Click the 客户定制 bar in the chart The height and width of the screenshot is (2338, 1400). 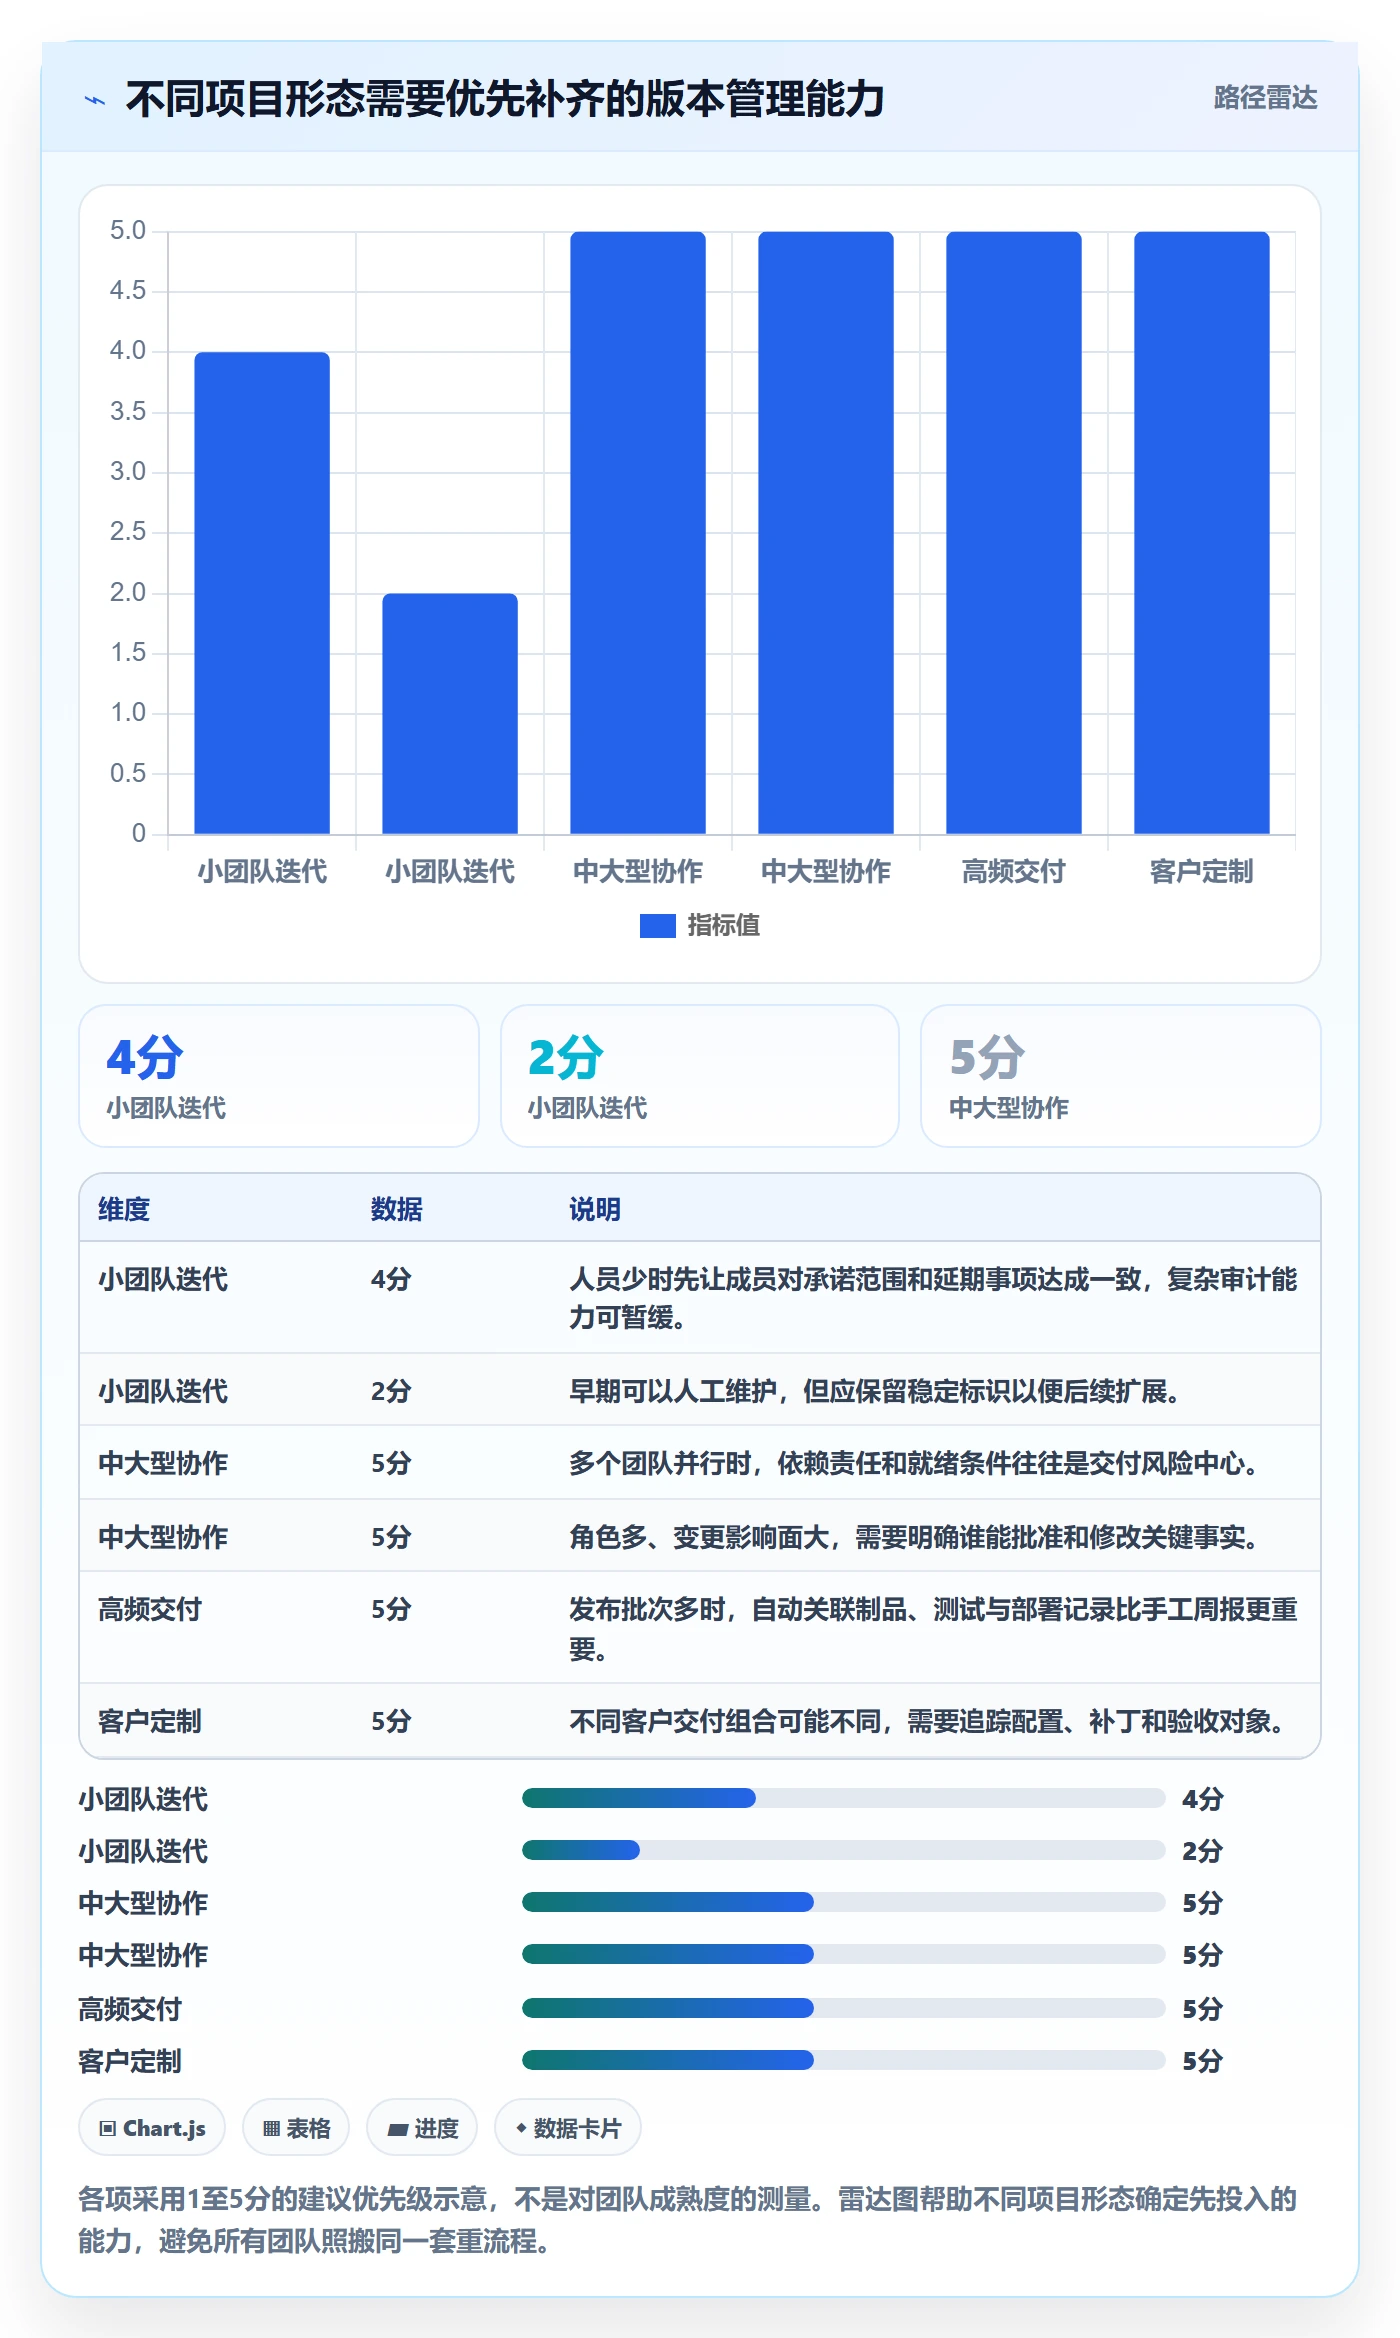1201,532
